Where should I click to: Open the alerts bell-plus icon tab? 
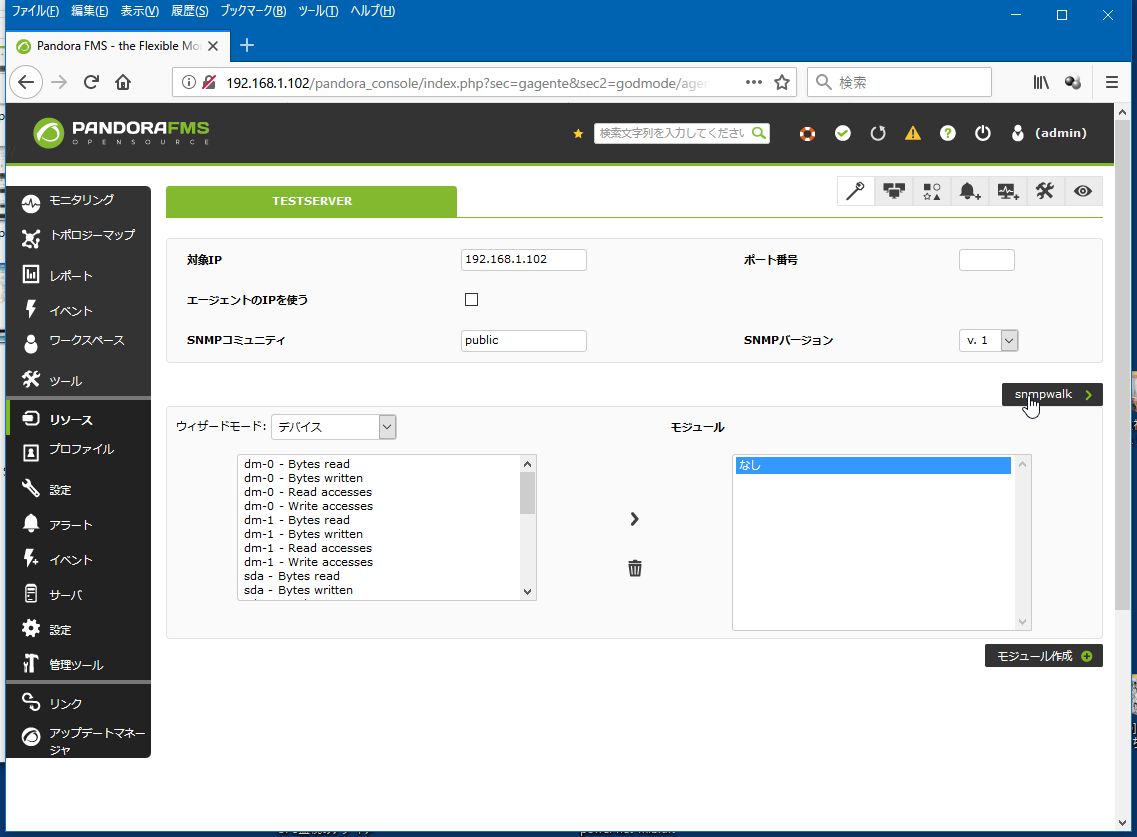(969, 191)
